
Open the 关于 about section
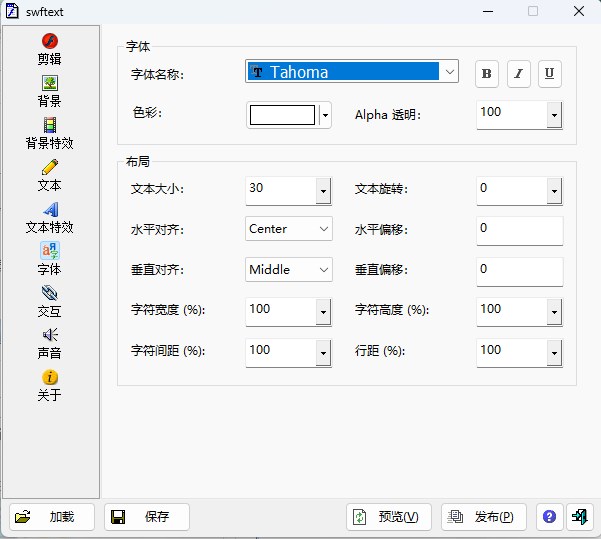[49, 385]
